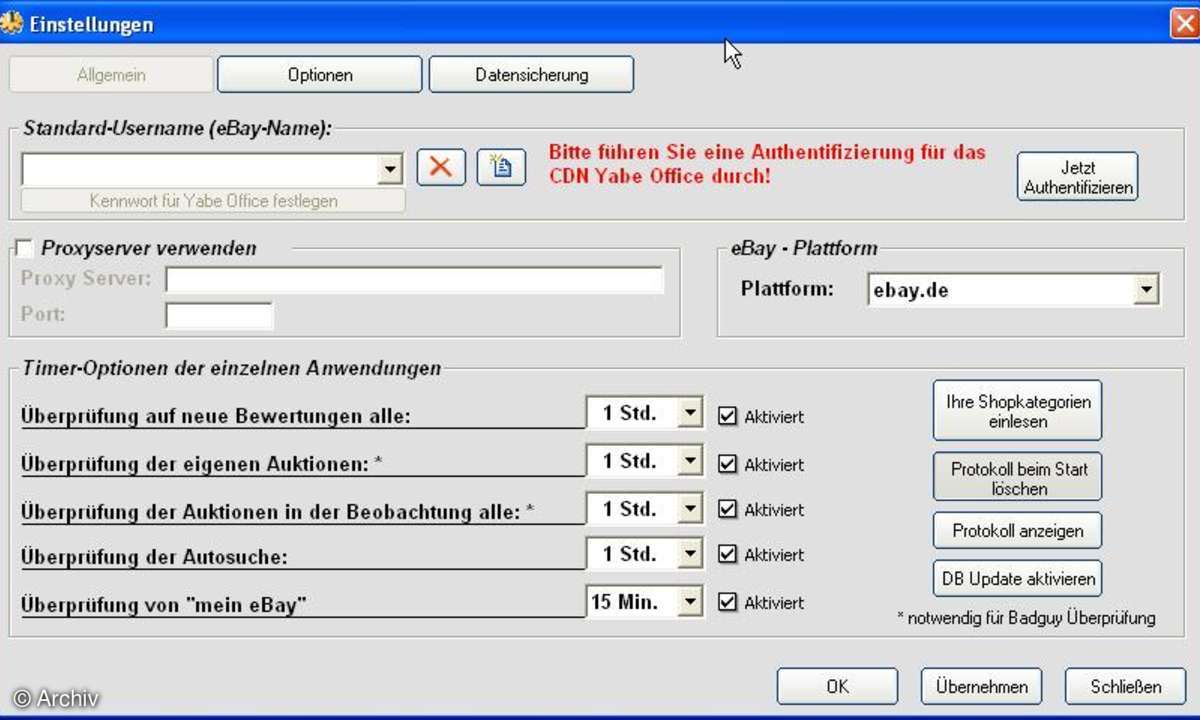This screenshot has height=720, width=1200.
Task: Switch to the Datensicherung tab
Action: pyautogui.click(x=532, y=75)
